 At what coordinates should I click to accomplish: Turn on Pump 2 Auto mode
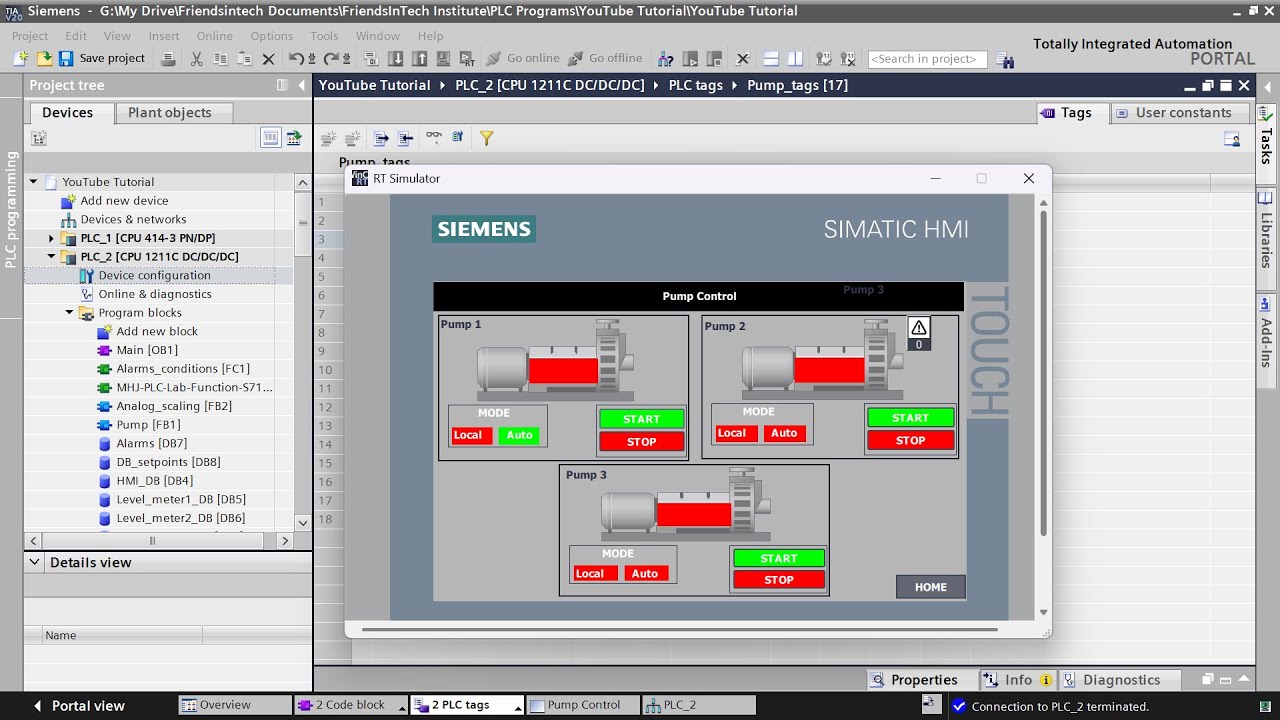tap(784, 433)
